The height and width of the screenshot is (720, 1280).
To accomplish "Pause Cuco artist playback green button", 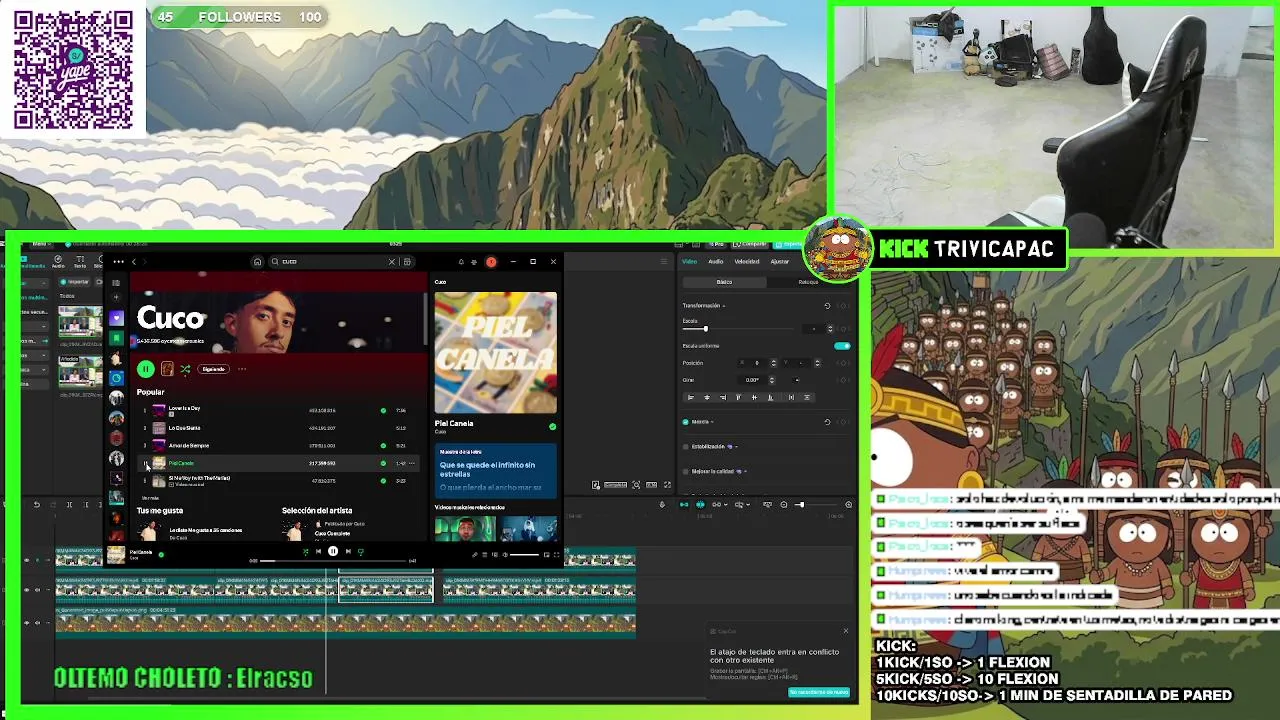I will coord(146,369).
